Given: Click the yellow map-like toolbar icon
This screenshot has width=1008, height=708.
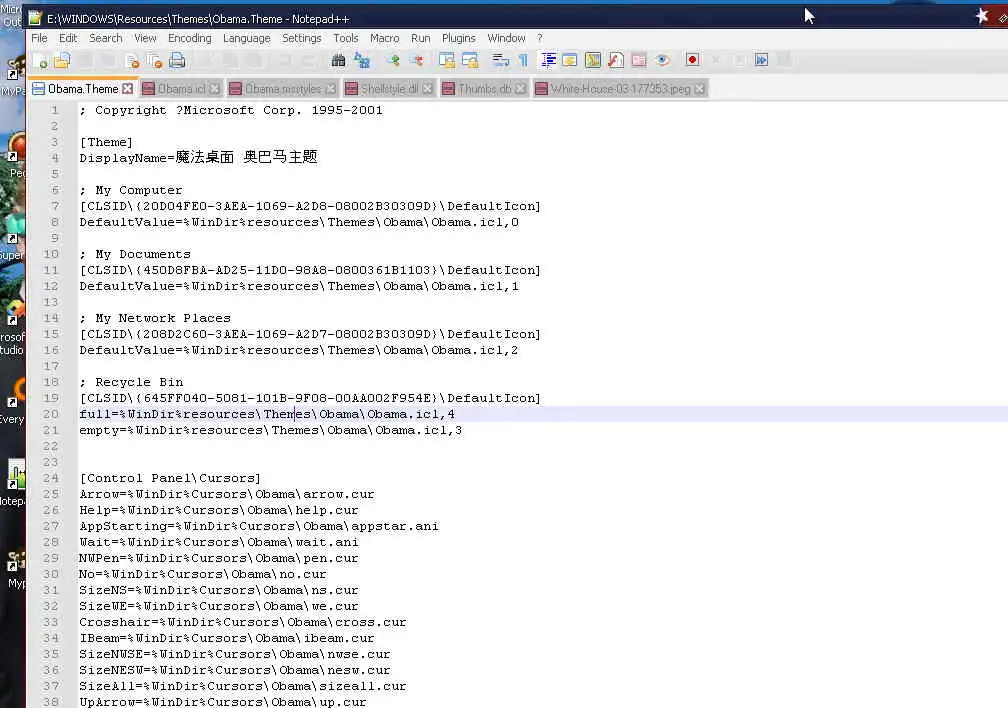Looking at the screenshot, I should coord(593,60).
